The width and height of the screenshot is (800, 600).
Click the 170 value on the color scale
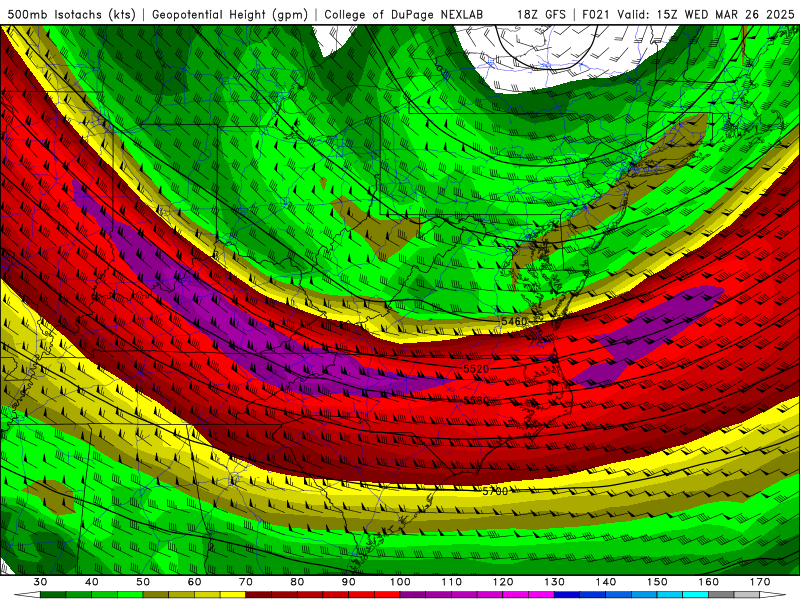click(760, 582)
